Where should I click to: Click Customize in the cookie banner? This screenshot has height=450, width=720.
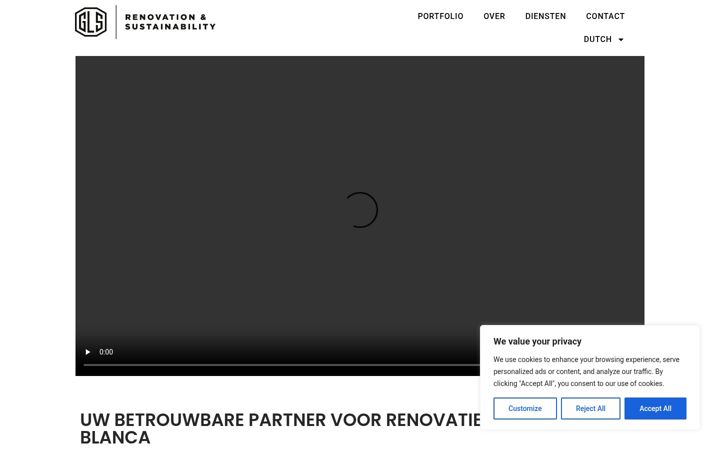click(525, 408)
